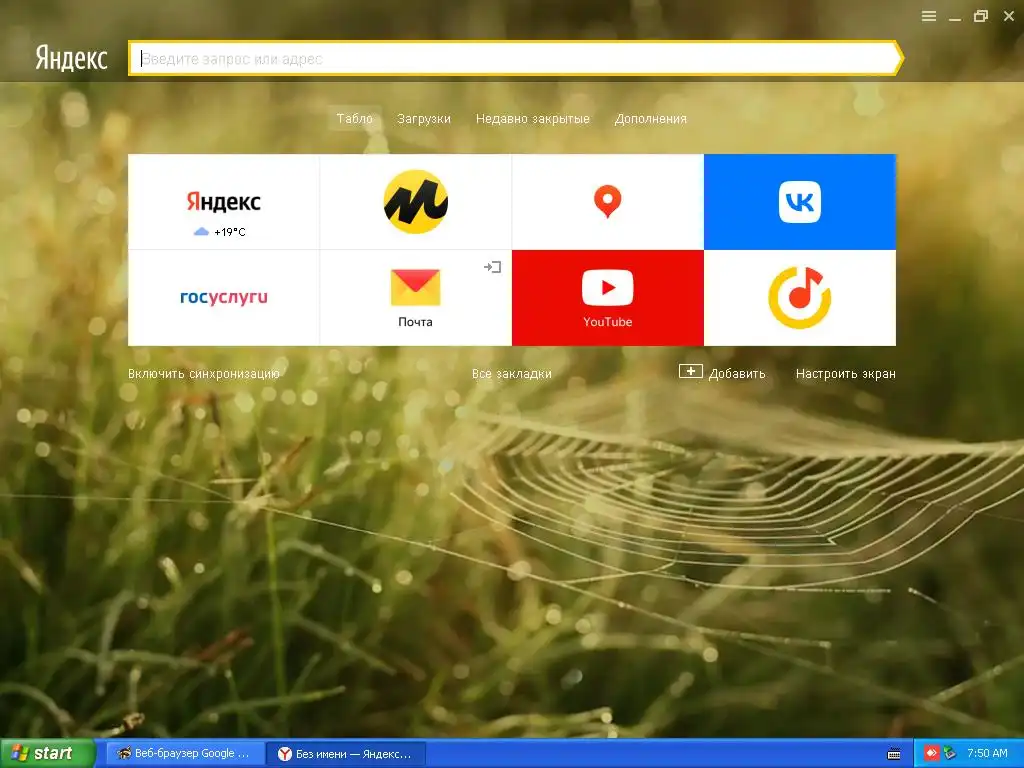Switch to the Дополнения tab

point(650,119)
